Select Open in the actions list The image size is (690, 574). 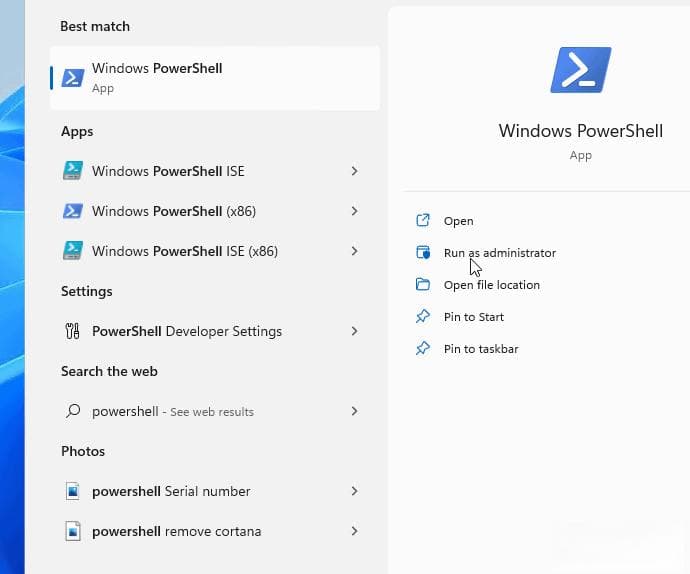(459, 221)
